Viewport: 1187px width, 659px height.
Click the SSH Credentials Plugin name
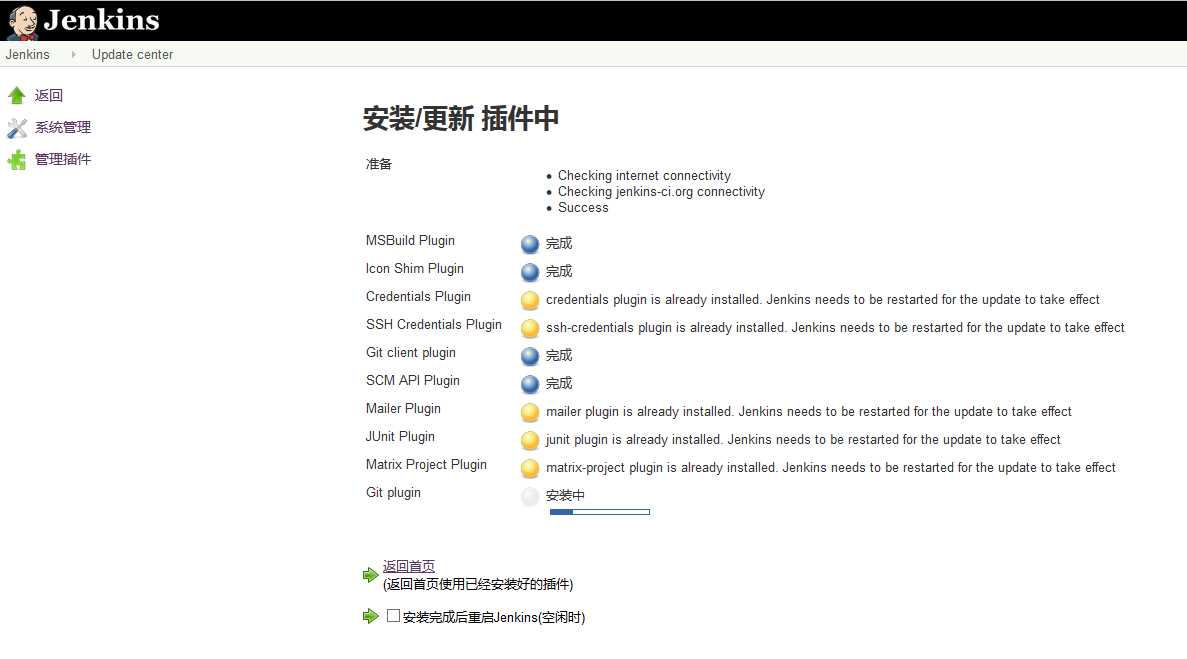[x=434, y=325]
